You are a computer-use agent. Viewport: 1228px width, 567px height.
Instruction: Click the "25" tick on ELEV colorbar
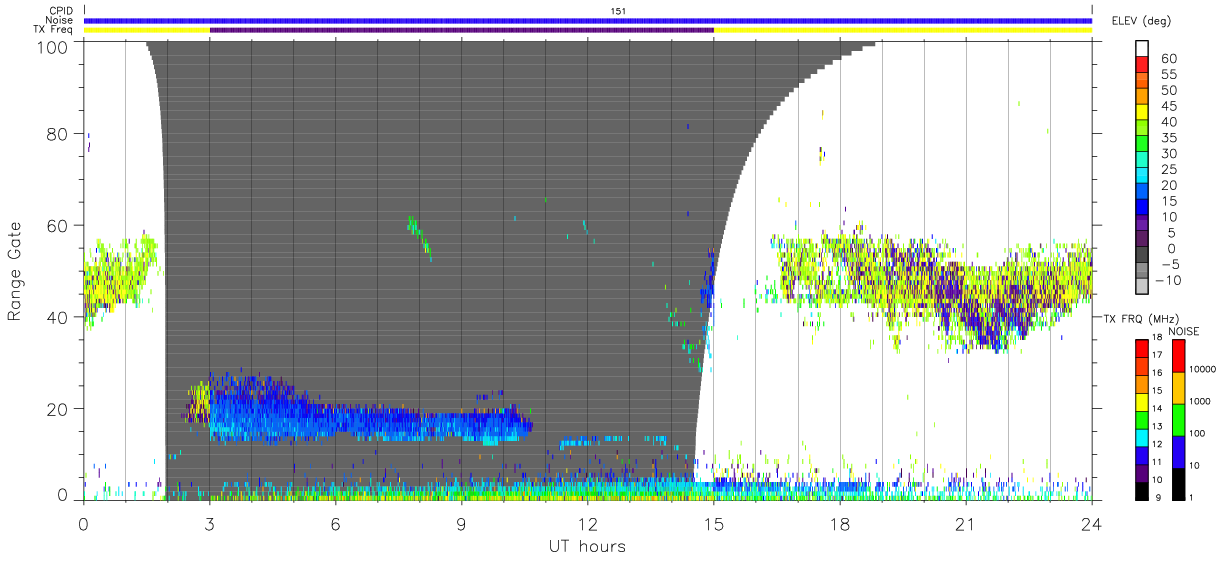click(1167, 170)
